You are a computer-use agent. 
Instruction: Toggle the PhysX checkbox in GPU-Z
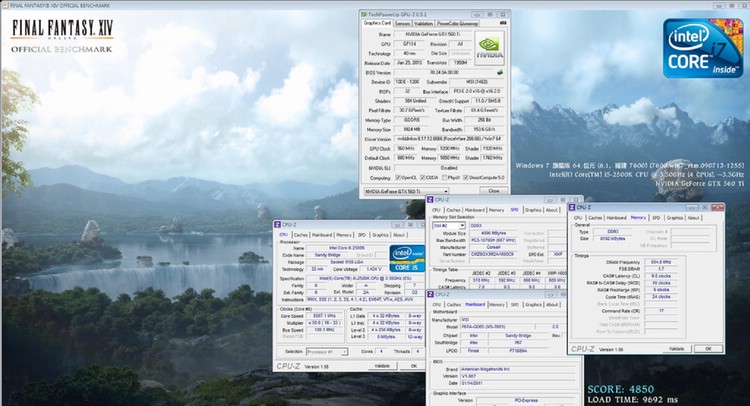[x=445, y=177]
